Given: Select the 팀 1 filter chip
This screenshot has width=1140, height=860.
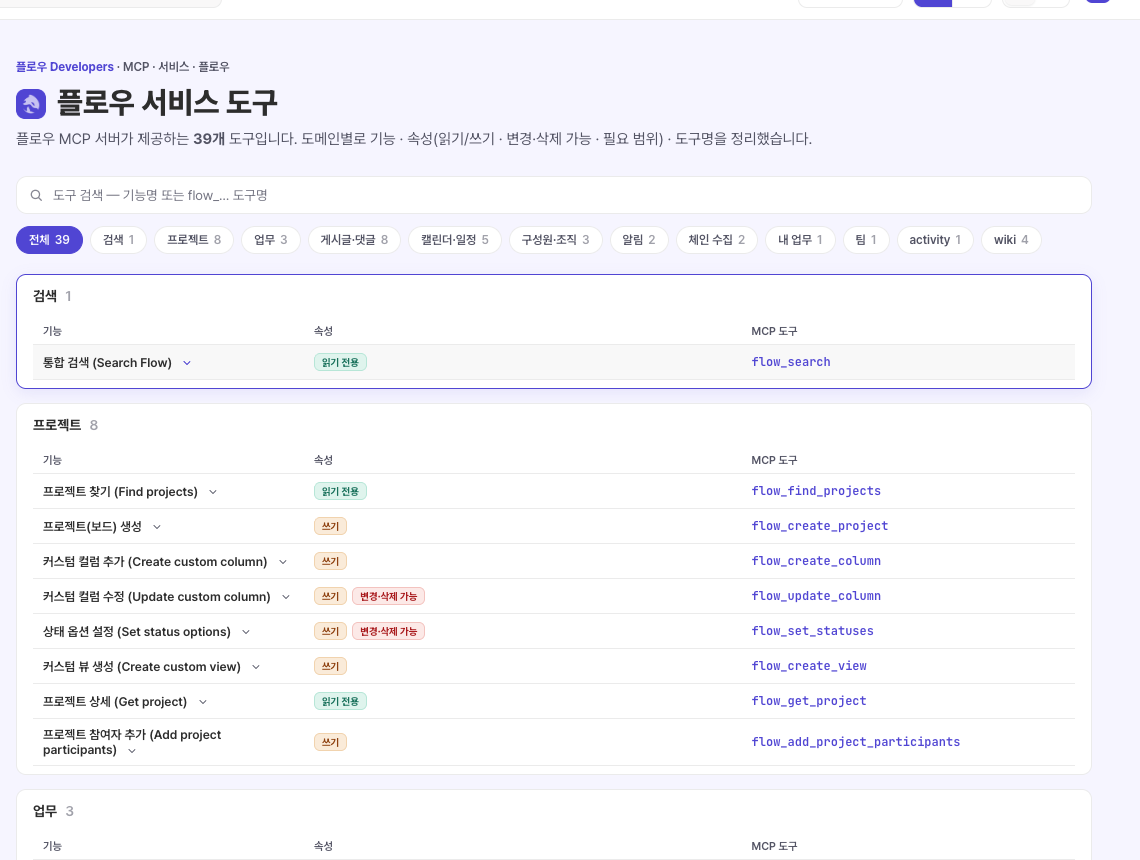Looking at the screenshot, I should [x=866, y=240].
